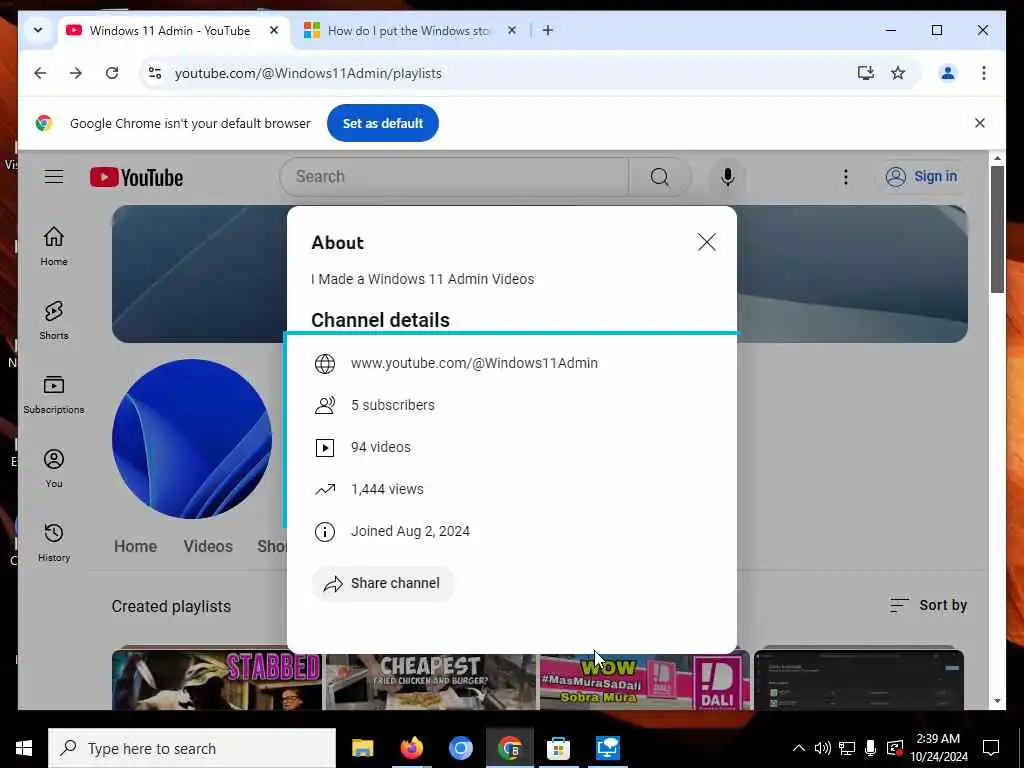Open History in sidebar
This screenshot has width=1024, height=768.
[54, 542]
